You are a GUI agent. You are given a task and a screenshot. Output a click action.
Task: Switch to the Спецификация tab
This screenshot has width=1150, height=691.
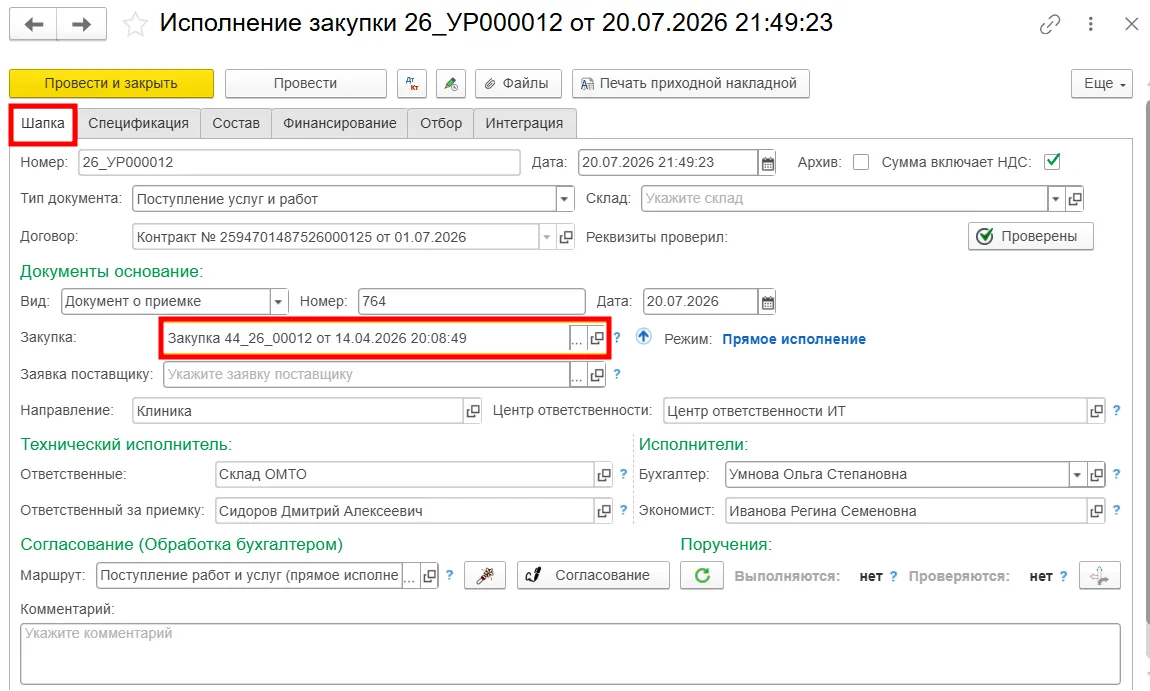139,123
